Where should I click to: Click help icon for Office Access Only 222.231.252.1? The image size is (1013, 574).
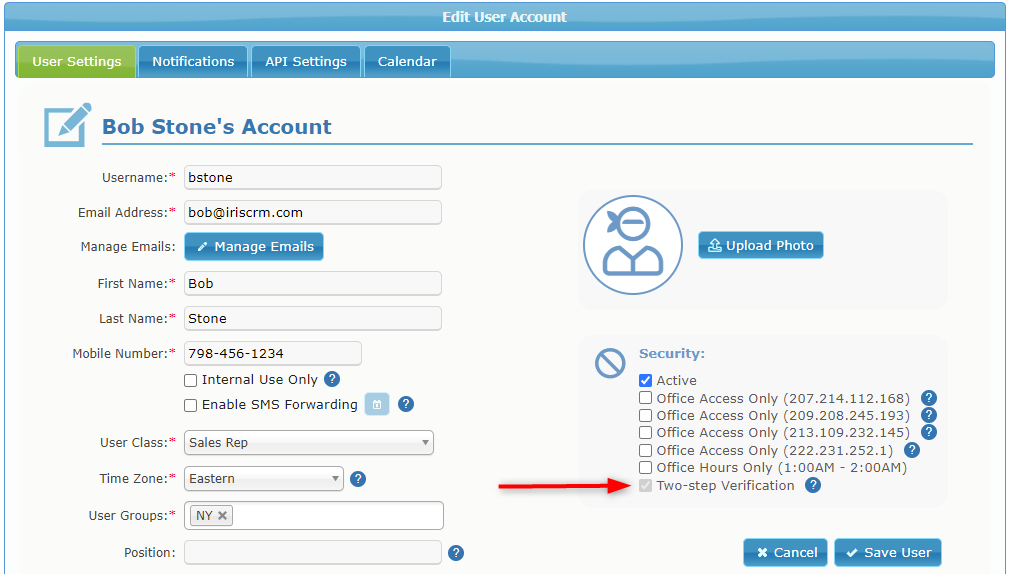(912, 450)
